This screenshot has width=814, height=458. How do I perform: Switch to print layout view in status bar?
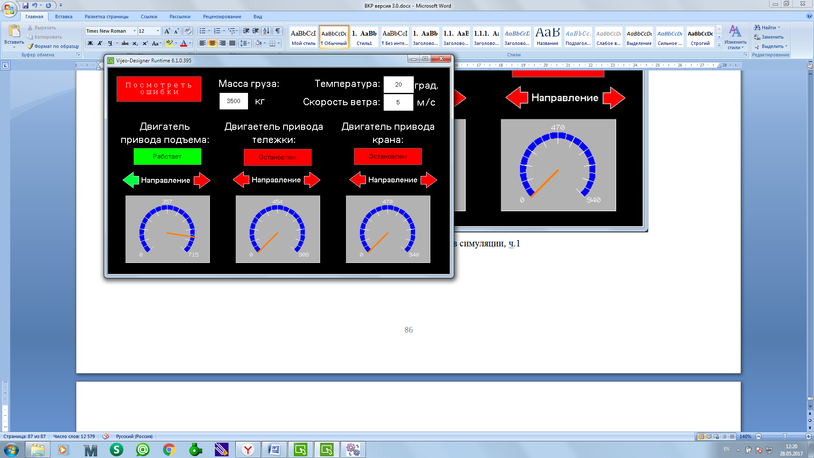pos(701,436)
